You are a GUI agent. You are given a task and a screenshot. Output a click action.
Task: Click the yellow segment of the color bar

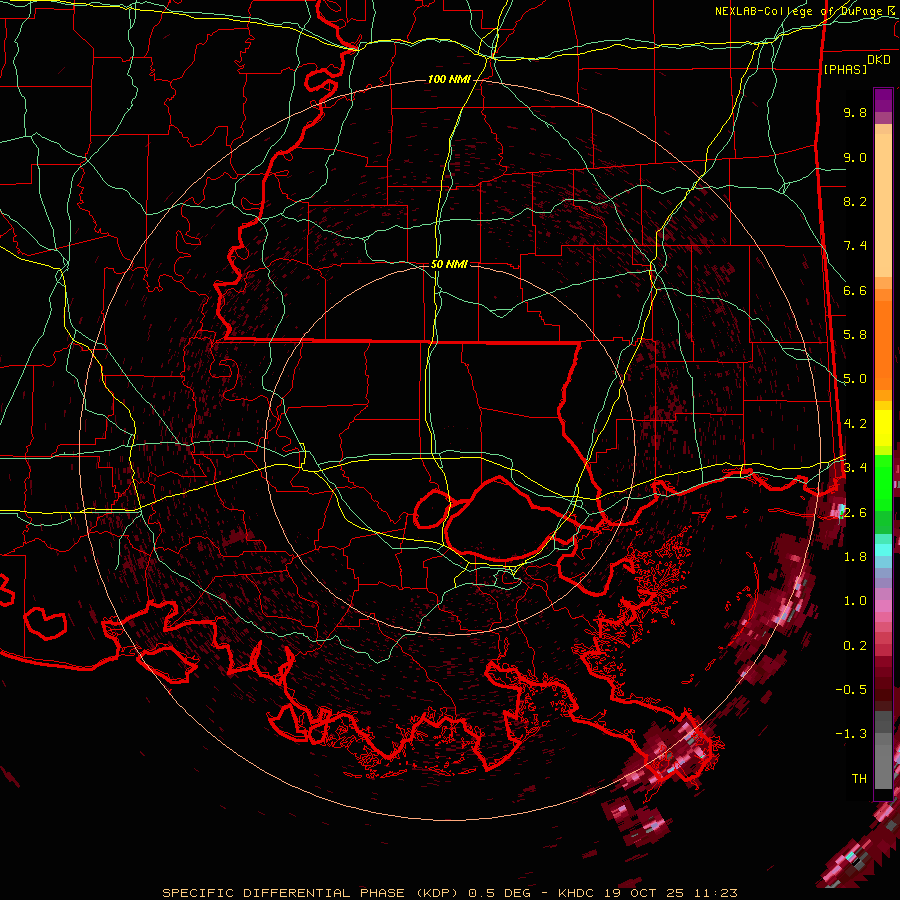(x=883, y=428)
